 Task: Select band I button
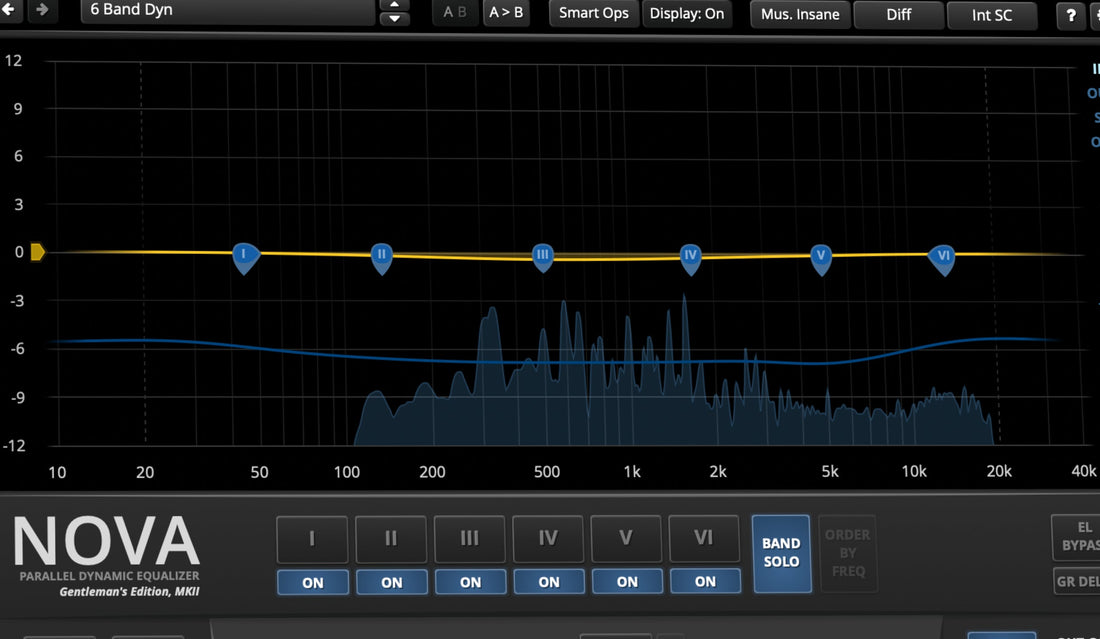coord(312,539)
